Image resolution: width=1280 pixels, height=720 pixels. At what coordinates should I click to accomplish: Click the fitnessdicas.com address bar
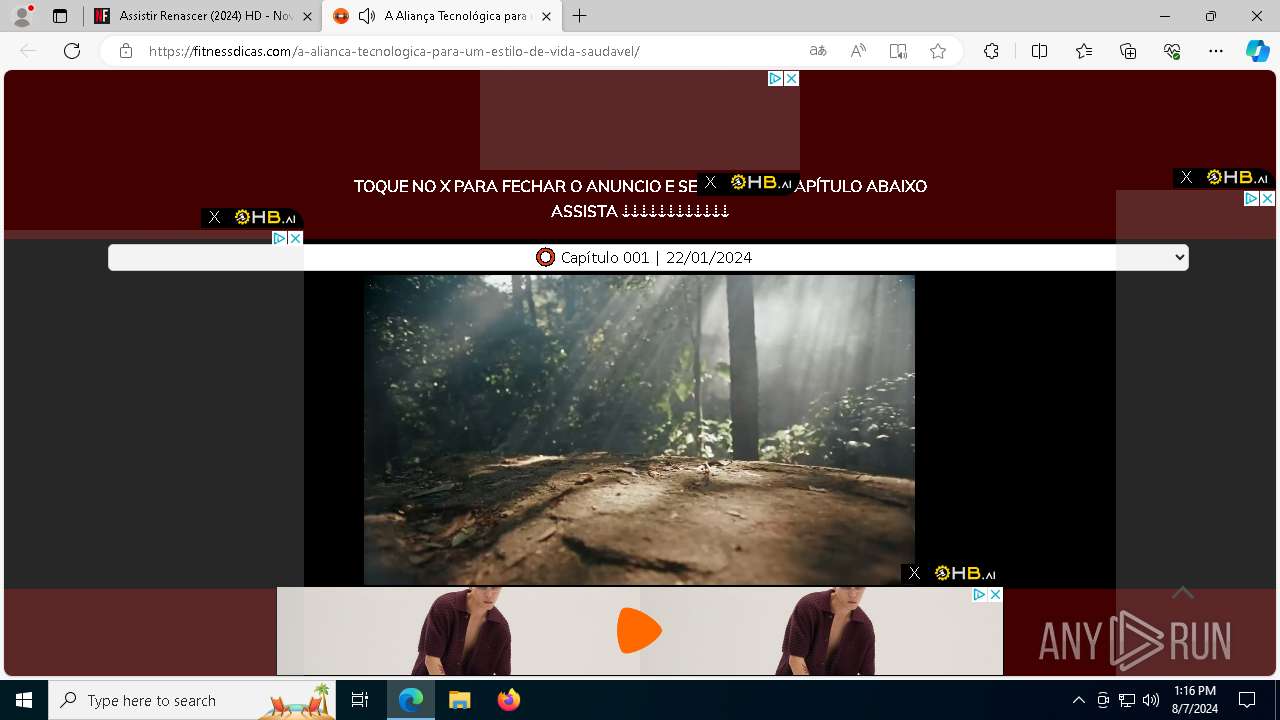click(394, 51)
